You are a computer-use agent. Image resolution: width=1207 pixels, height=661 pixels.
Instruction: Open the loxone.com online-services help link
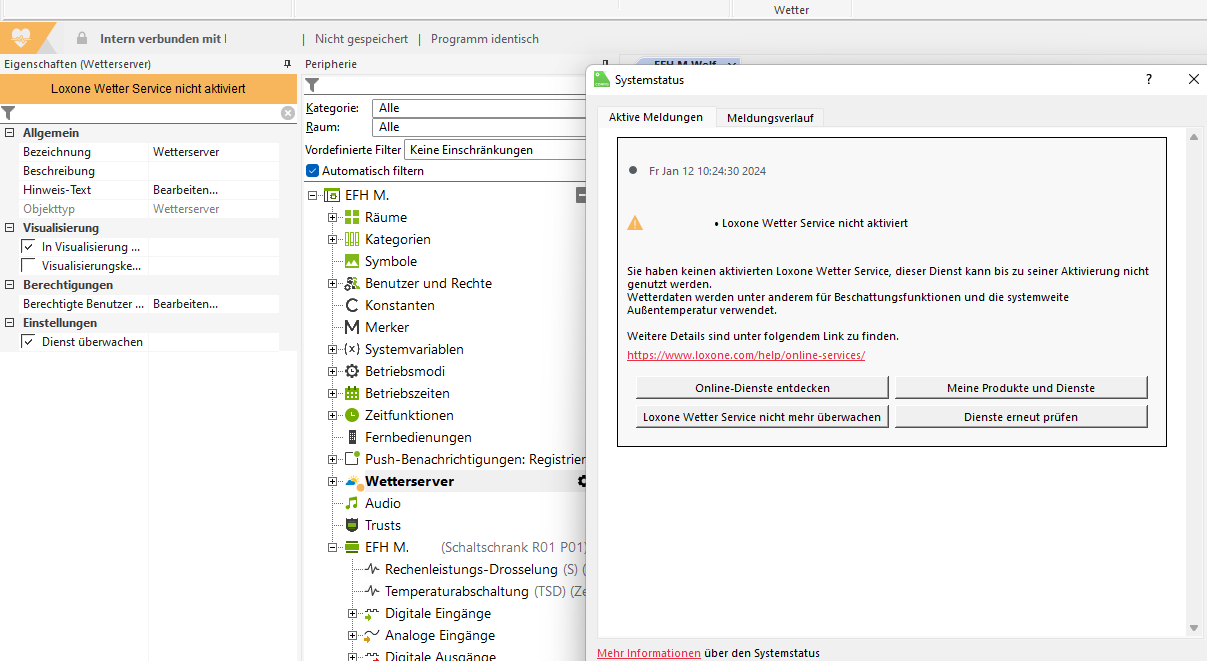tap(746, 355)
